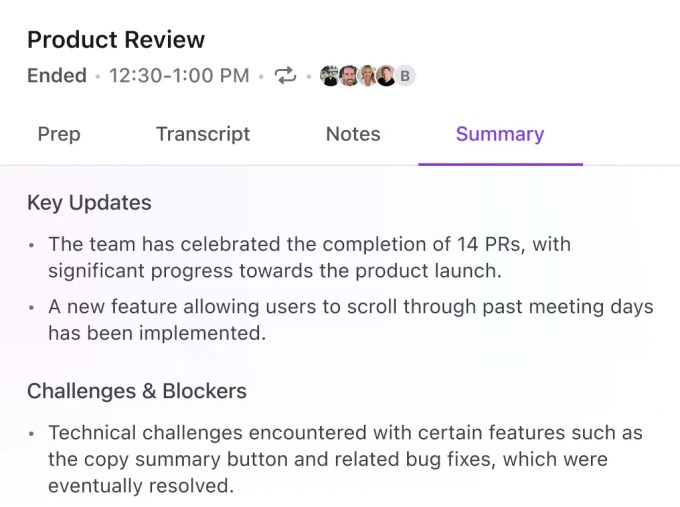The height and width of the screenshot is (507, 680).
Task: Open the Transcript tab
Action: (x=203, y=134)
